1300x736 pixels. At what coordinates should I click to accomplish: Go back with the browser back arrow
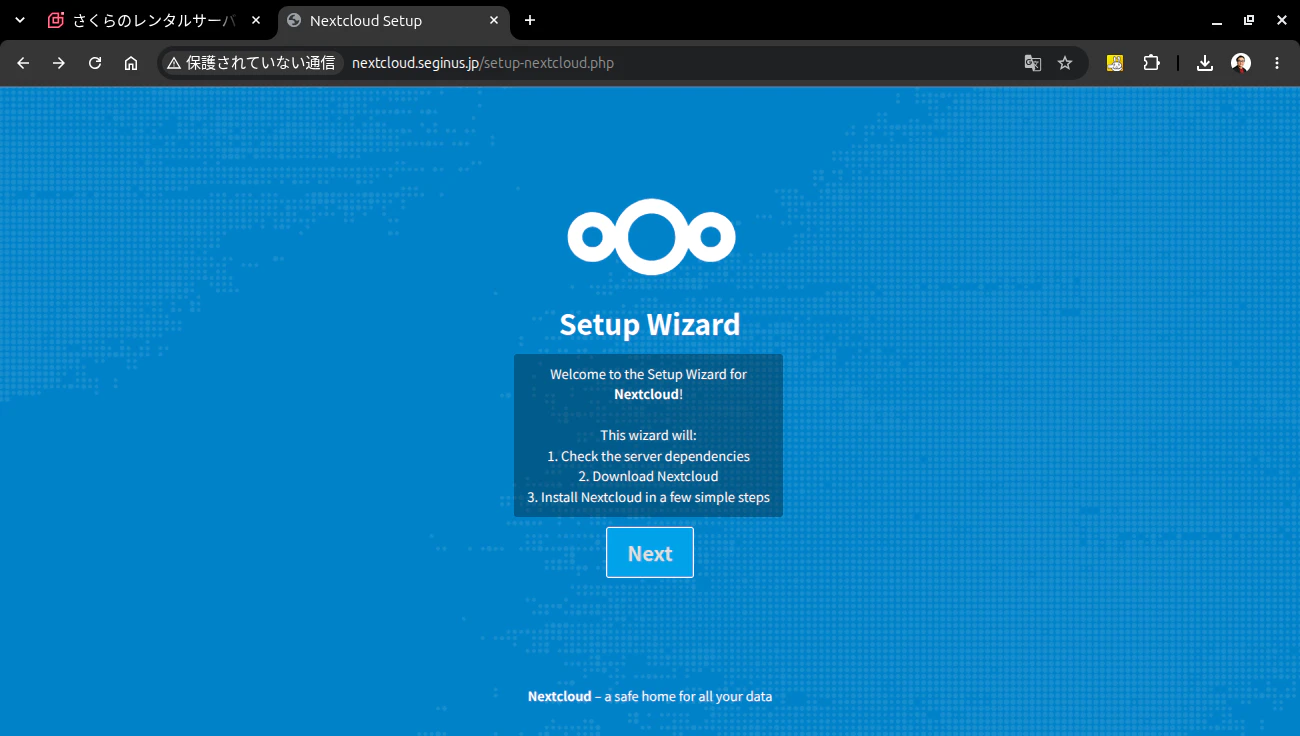pyautogui.click(x=23, y=63)
